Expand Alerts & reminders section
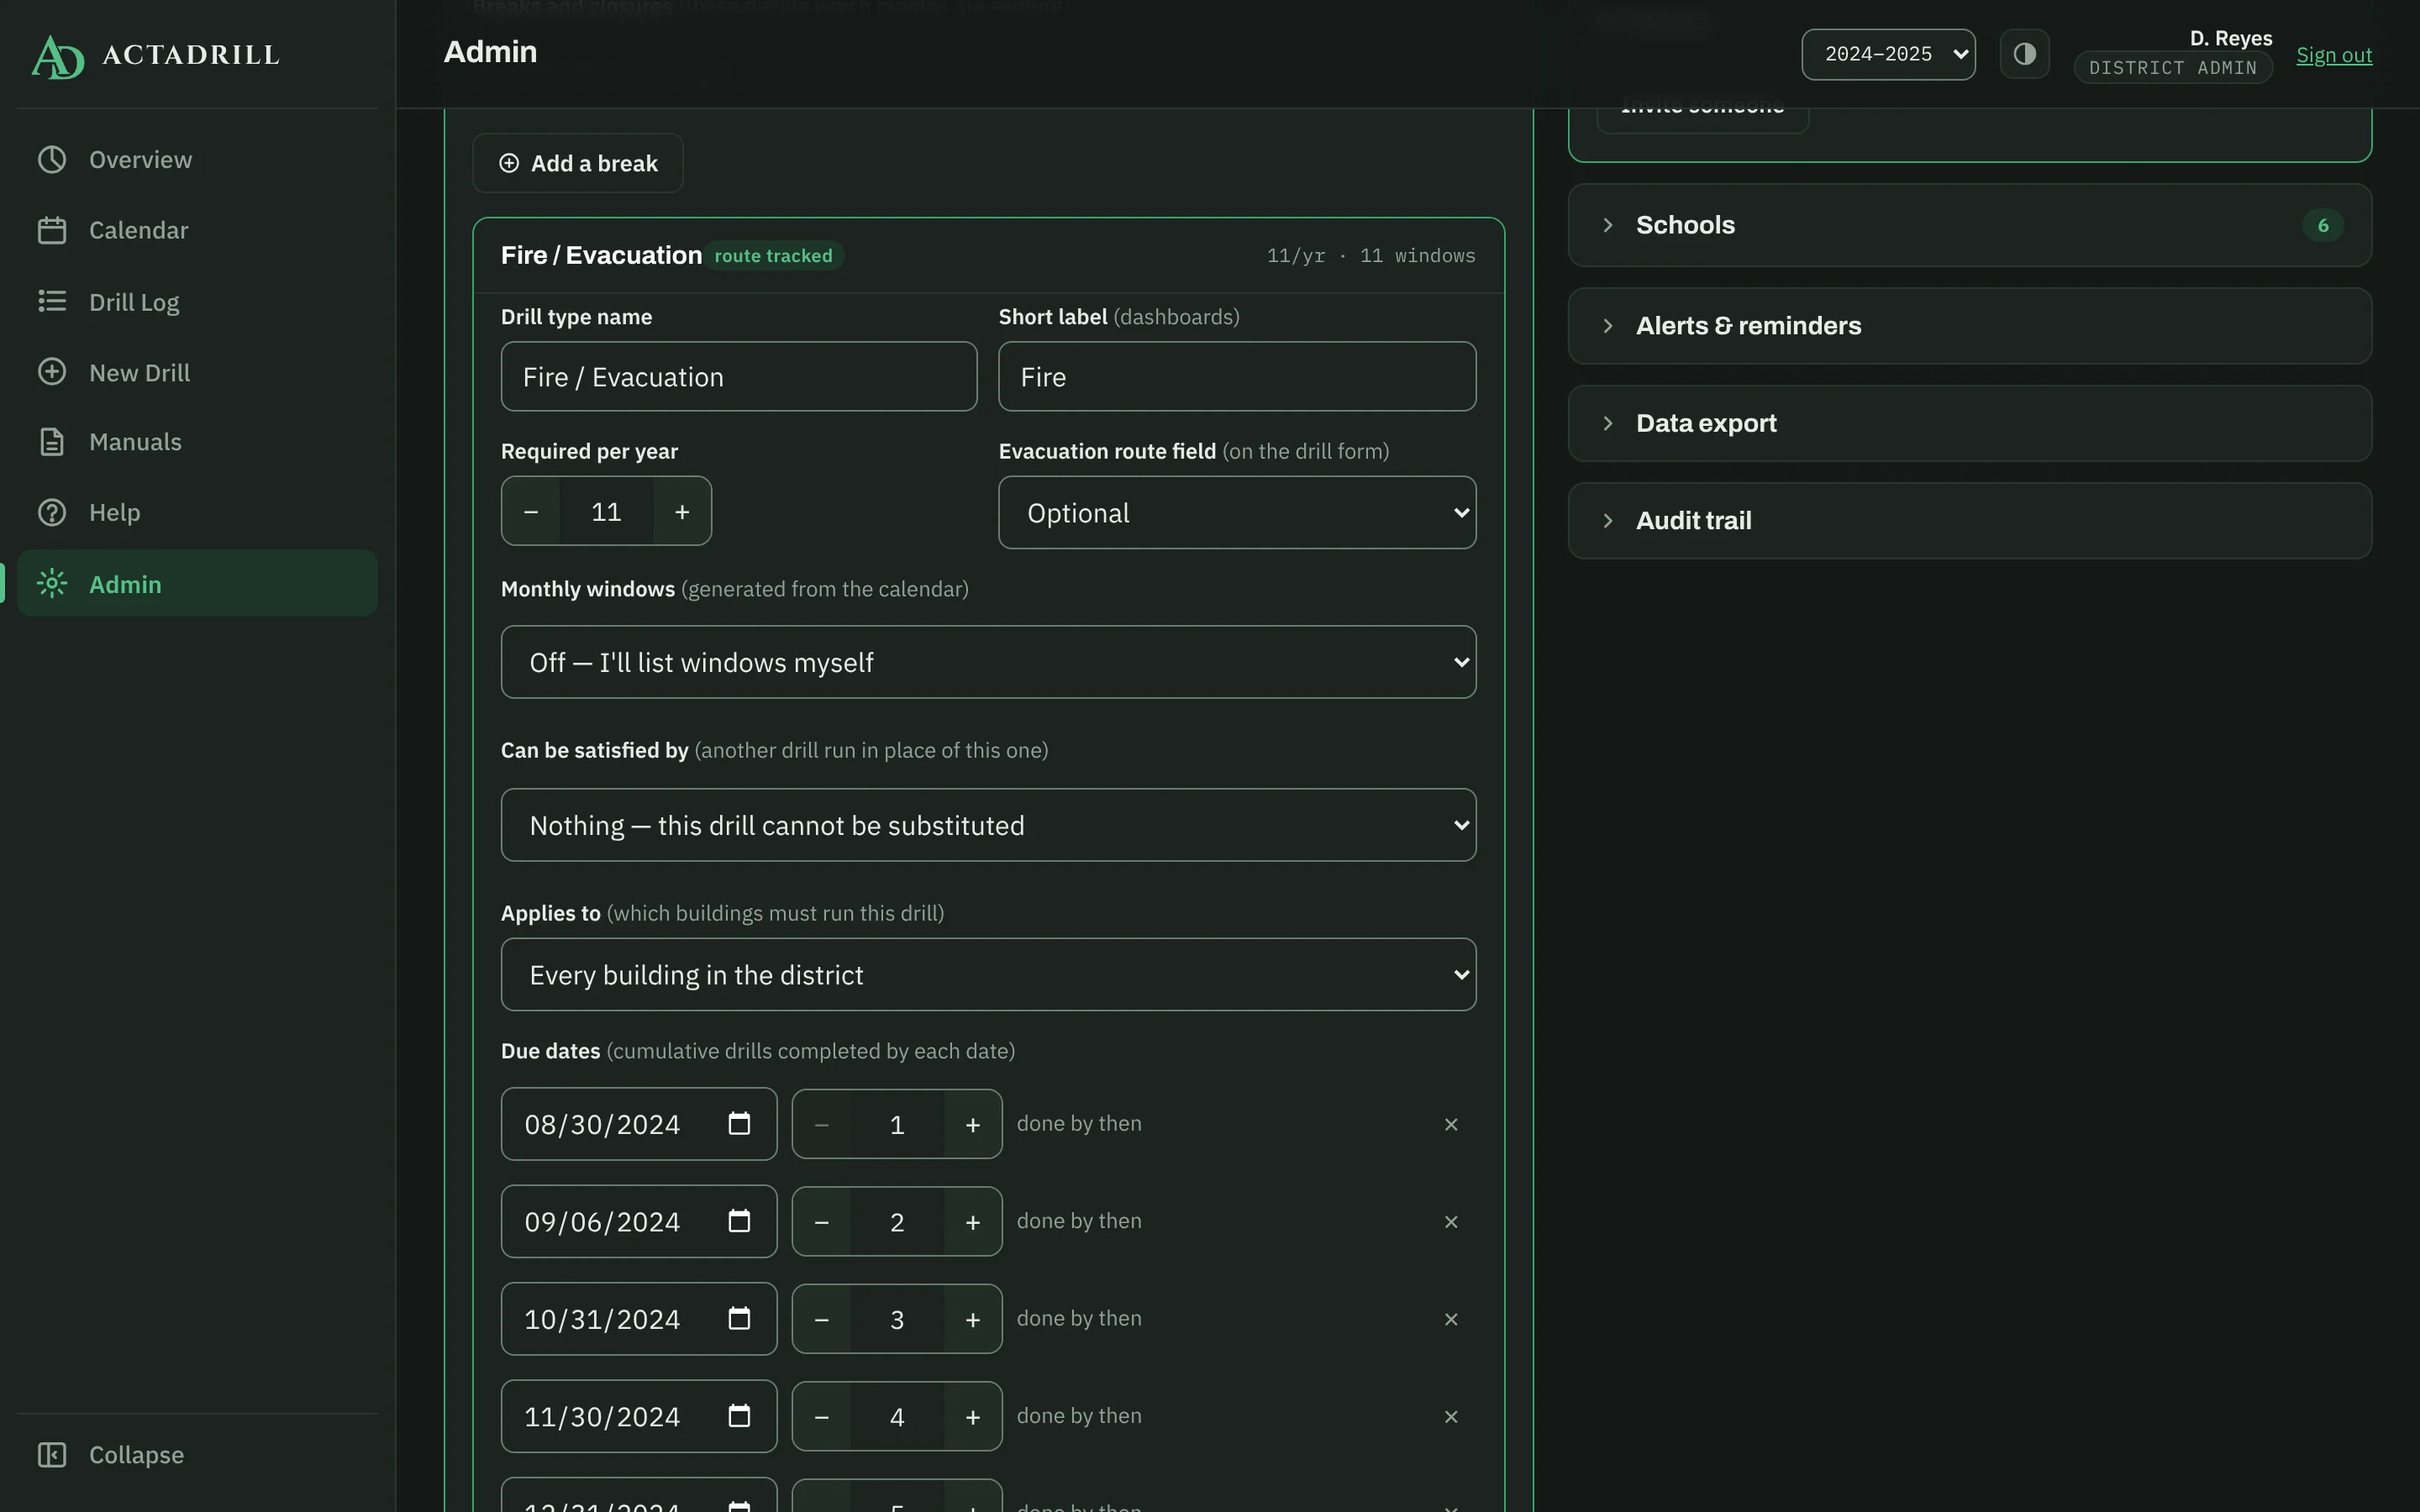Viewport: 2420px width, 1512px height. [1969, 326]
